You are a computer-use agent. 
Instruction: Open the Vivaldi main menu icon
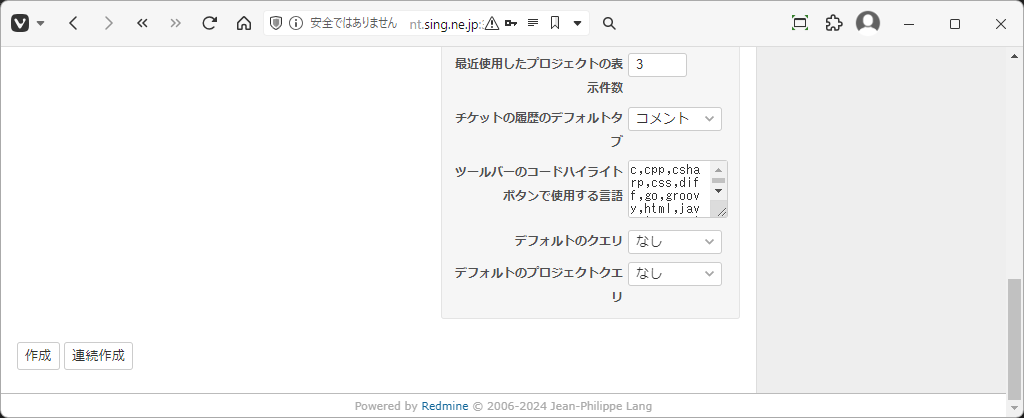coord(20,24)
